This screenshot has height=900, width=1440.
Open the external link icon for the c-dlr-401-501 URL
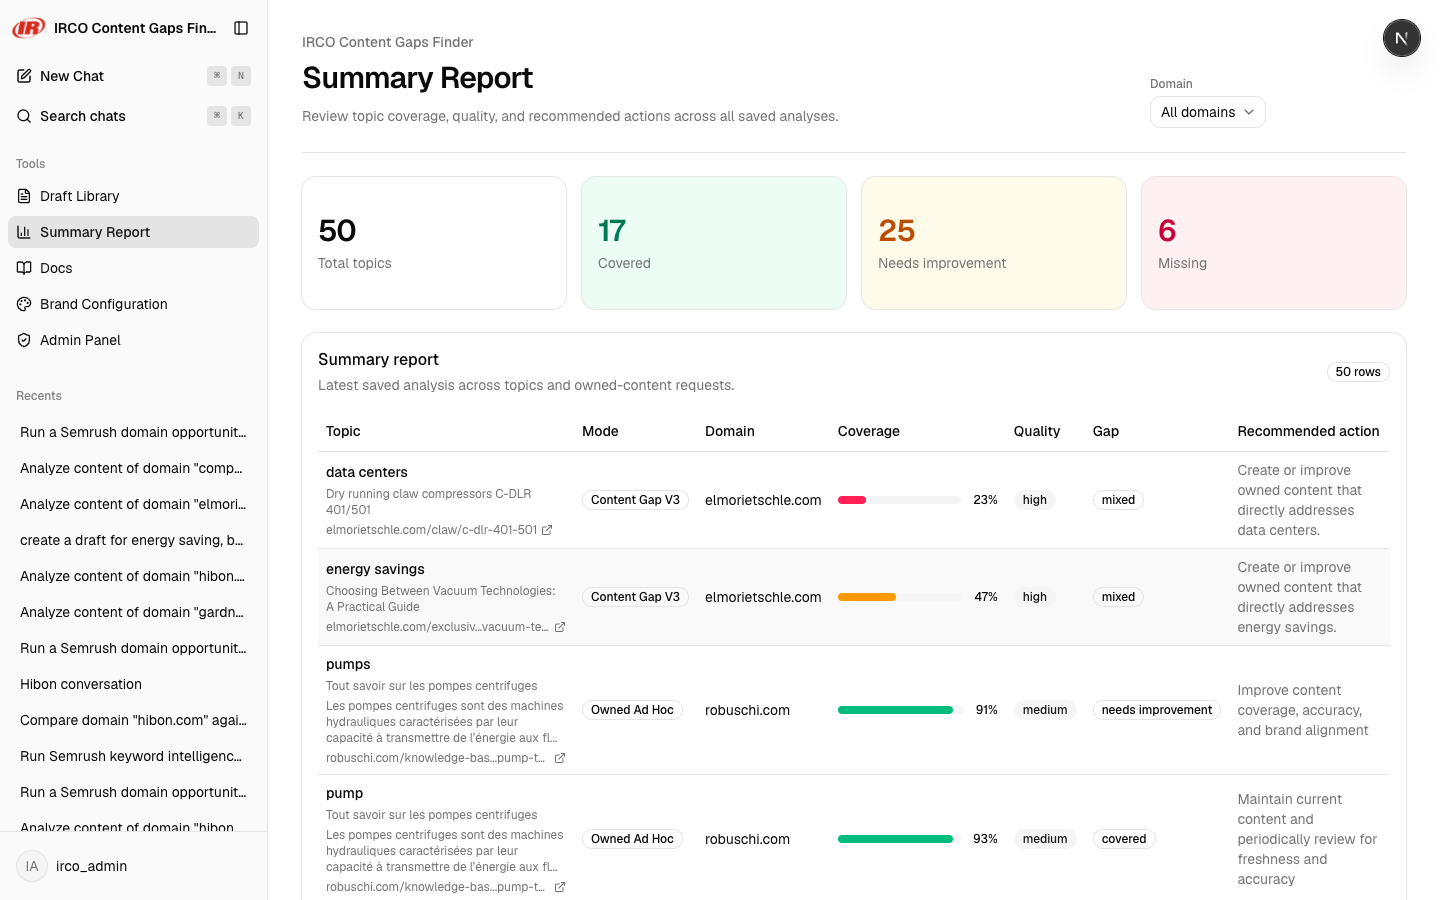[x=547, y=530]
